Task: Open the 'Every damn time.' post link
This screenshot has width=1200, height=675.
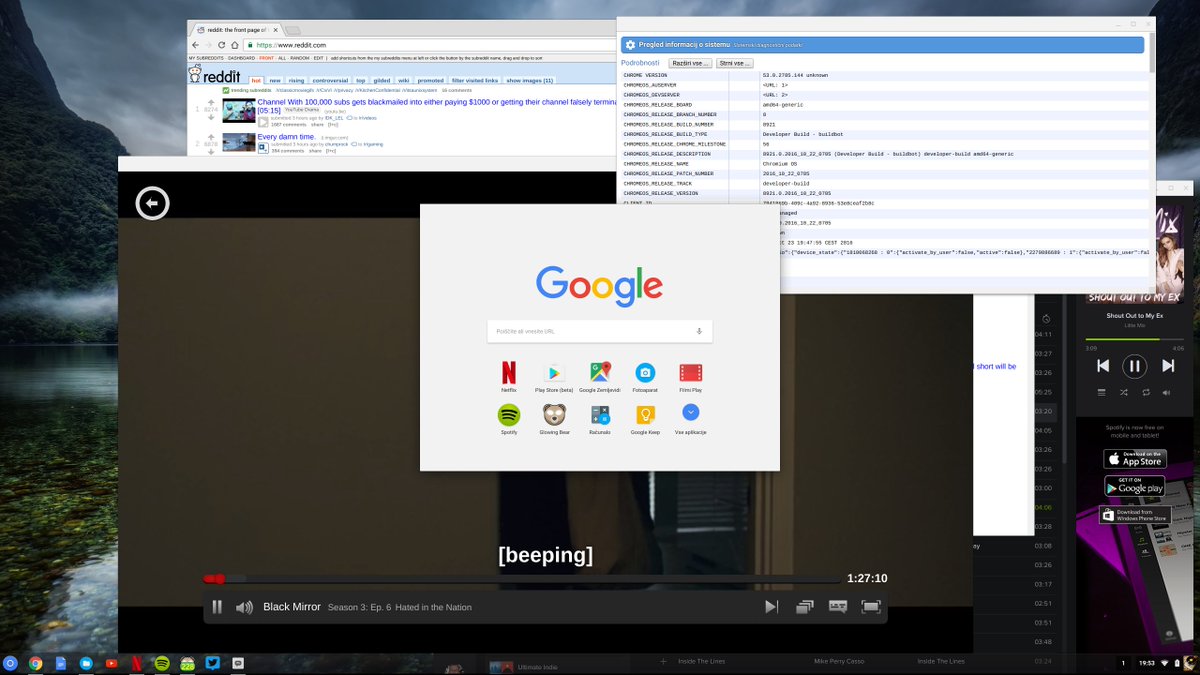Action: coord(286,137)
